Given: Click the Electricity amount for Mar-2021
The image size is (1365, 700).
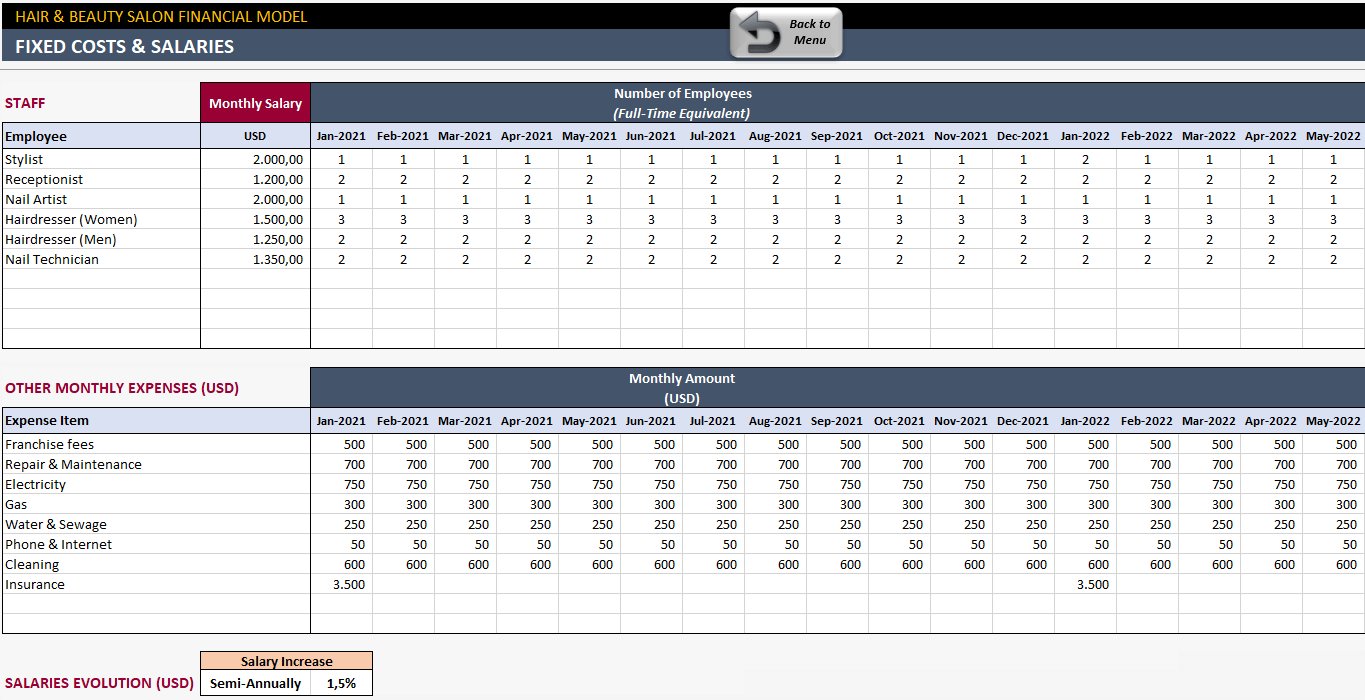Looking at the screenshot, I should click(x=466, y=484).
